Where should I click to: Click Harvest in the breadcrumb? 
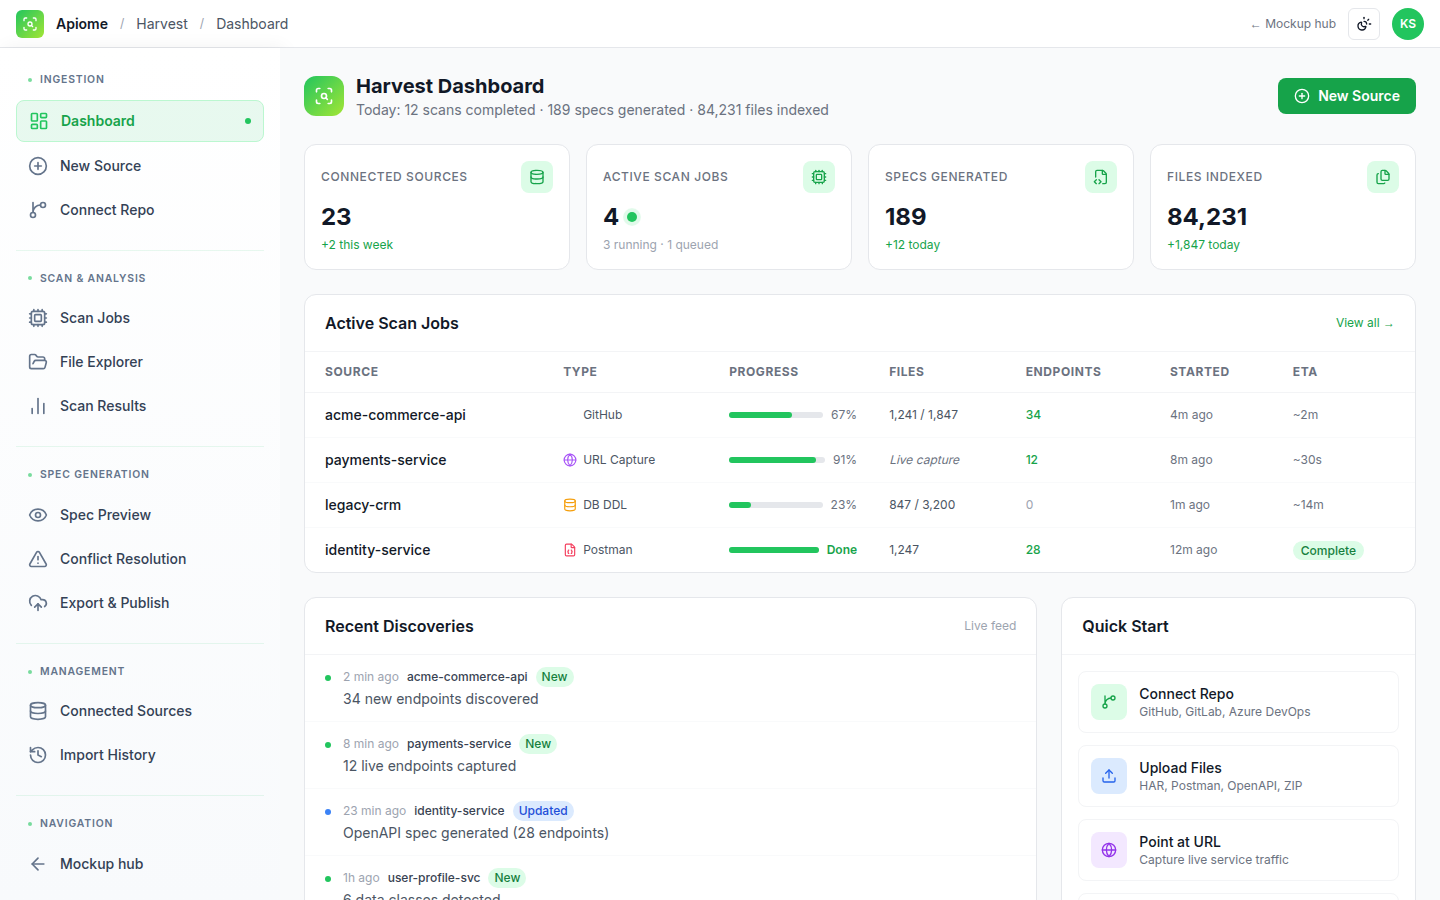click(x=162, y=24)
